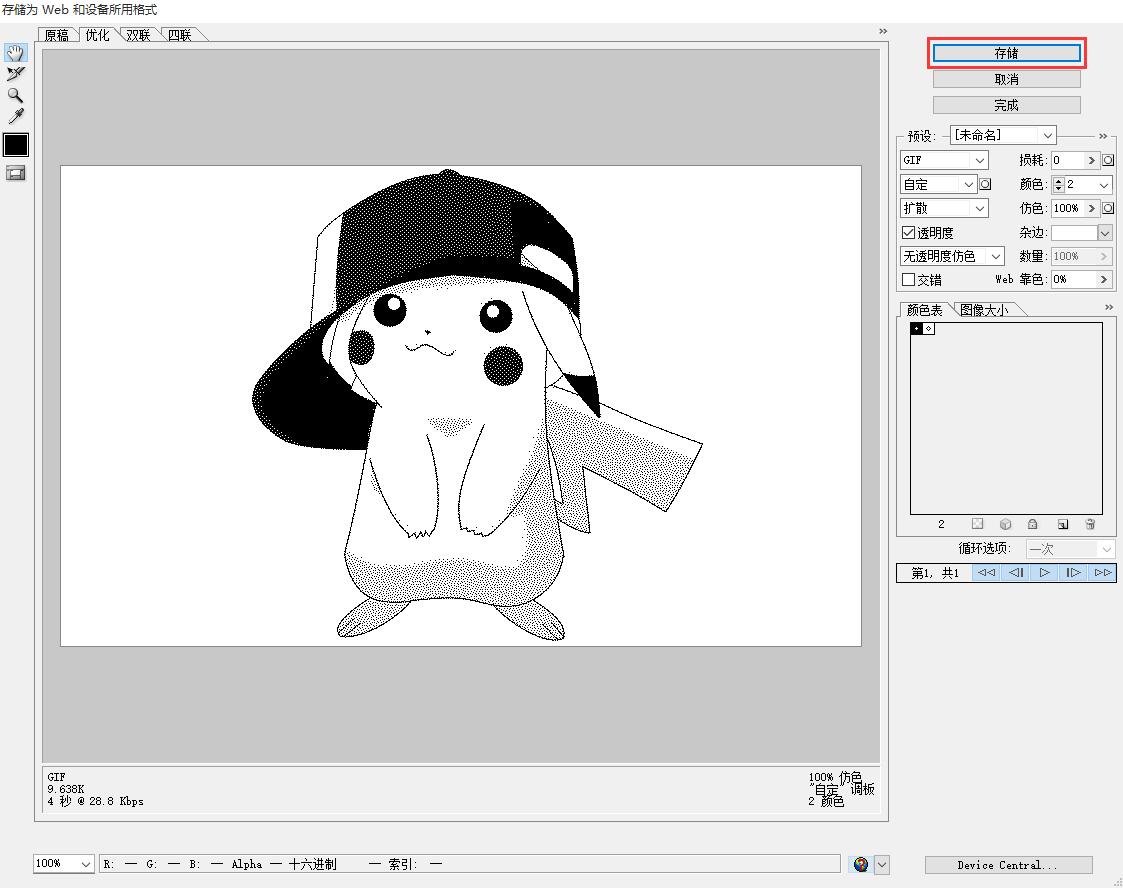Click the mask icon next to 仿色

tap(1108, 208)
